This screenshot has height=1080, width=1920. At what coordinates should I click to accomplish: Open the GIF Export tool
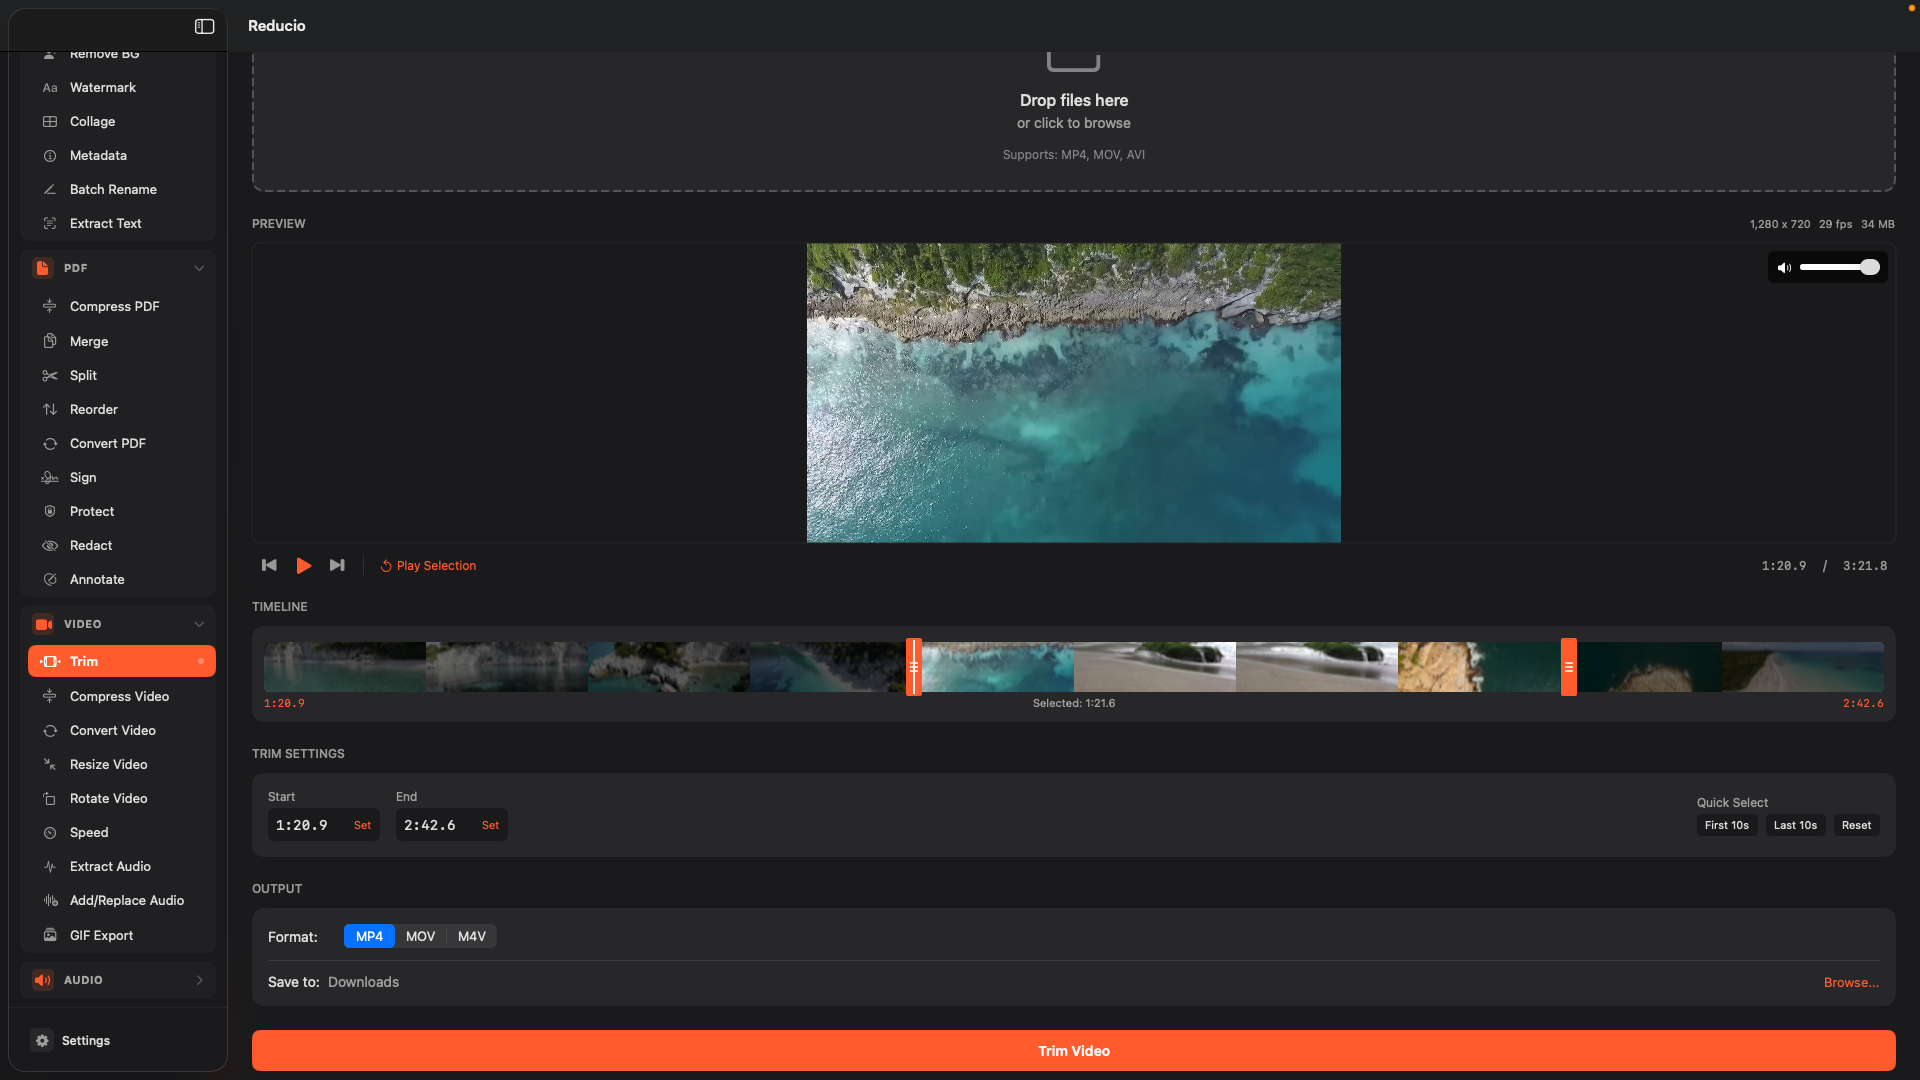[101, 935]
